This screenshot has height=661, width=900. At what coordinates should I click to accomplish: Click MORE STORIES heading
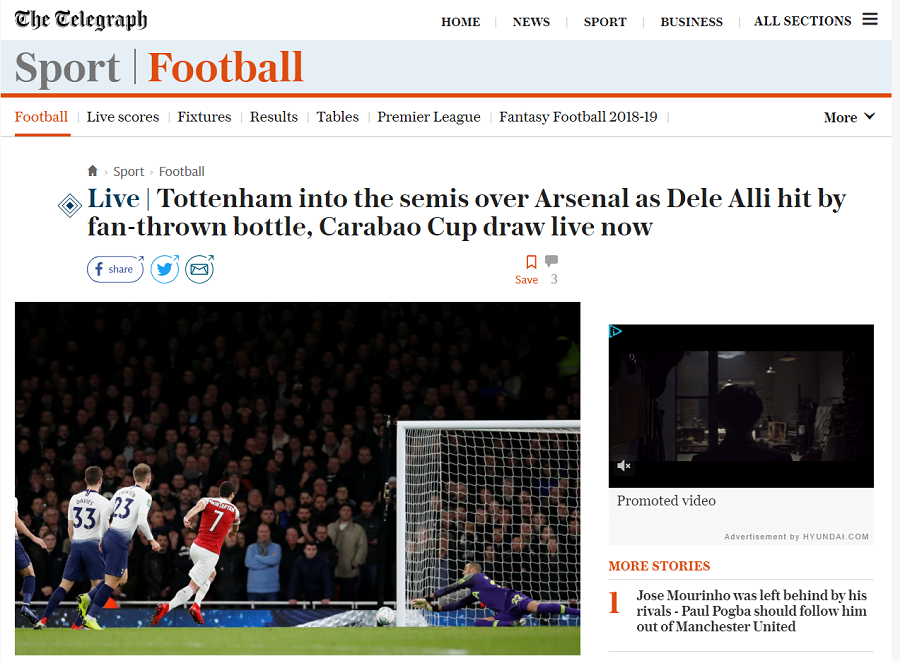[x=660, y=566]
